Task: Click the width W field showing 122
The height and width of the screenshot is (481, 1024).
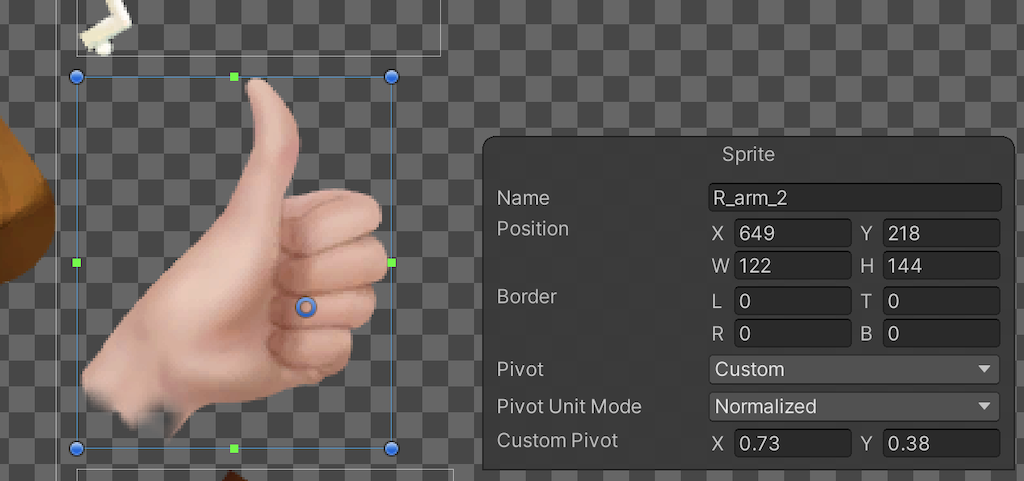Action: [792, 266]
